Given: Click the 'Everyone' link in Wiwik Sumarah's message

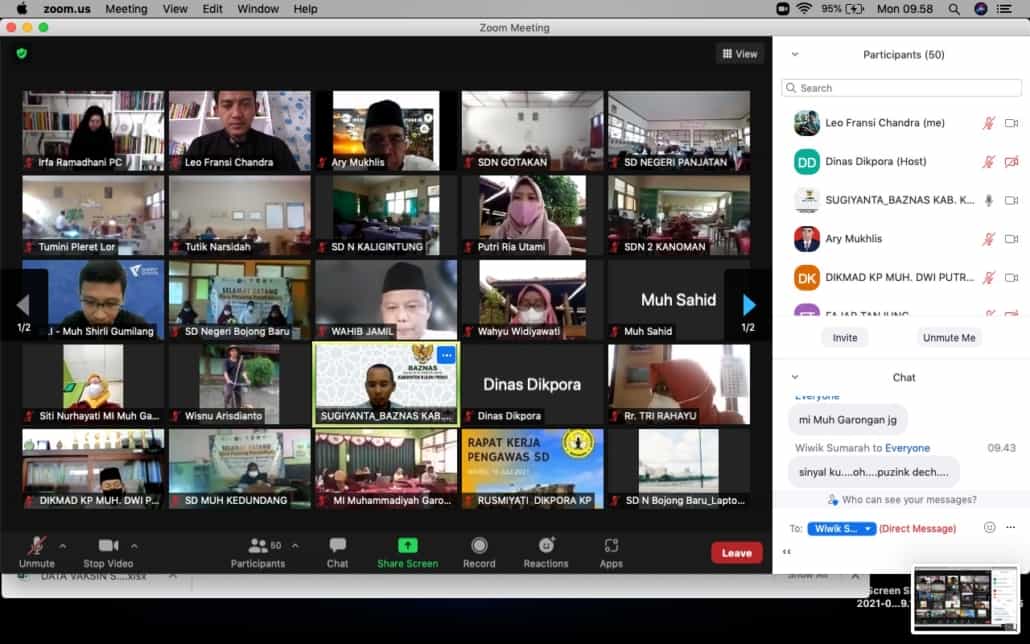Looking at the screenshot, I should tap(907, 448).
